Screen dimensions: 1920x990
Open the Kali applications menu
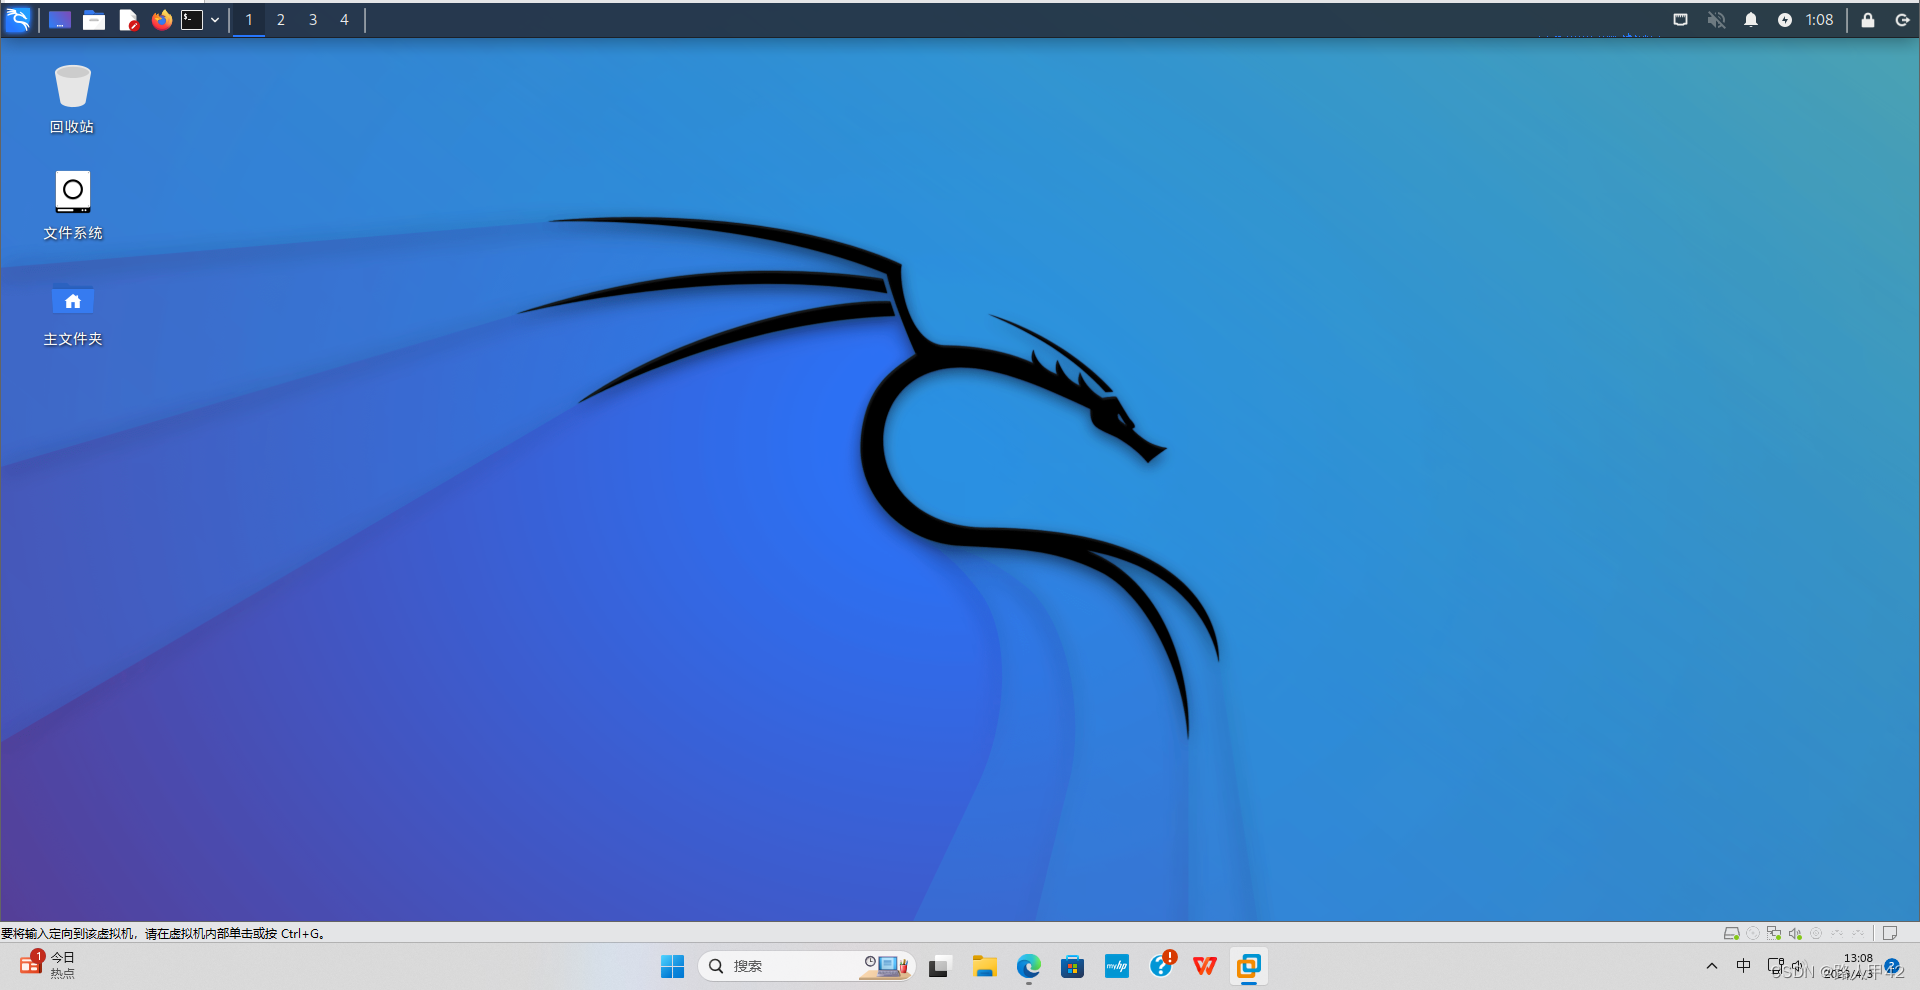point(18,19)
